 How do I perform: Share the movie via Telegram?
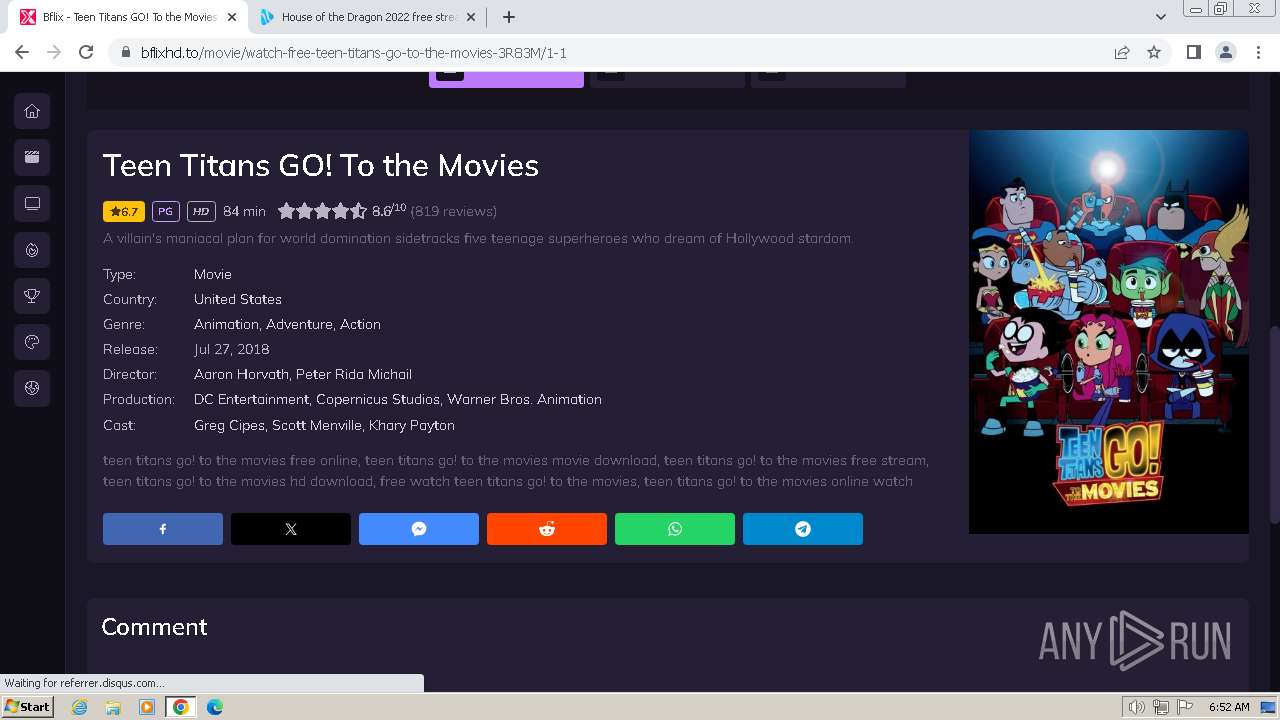pos(803,529)
